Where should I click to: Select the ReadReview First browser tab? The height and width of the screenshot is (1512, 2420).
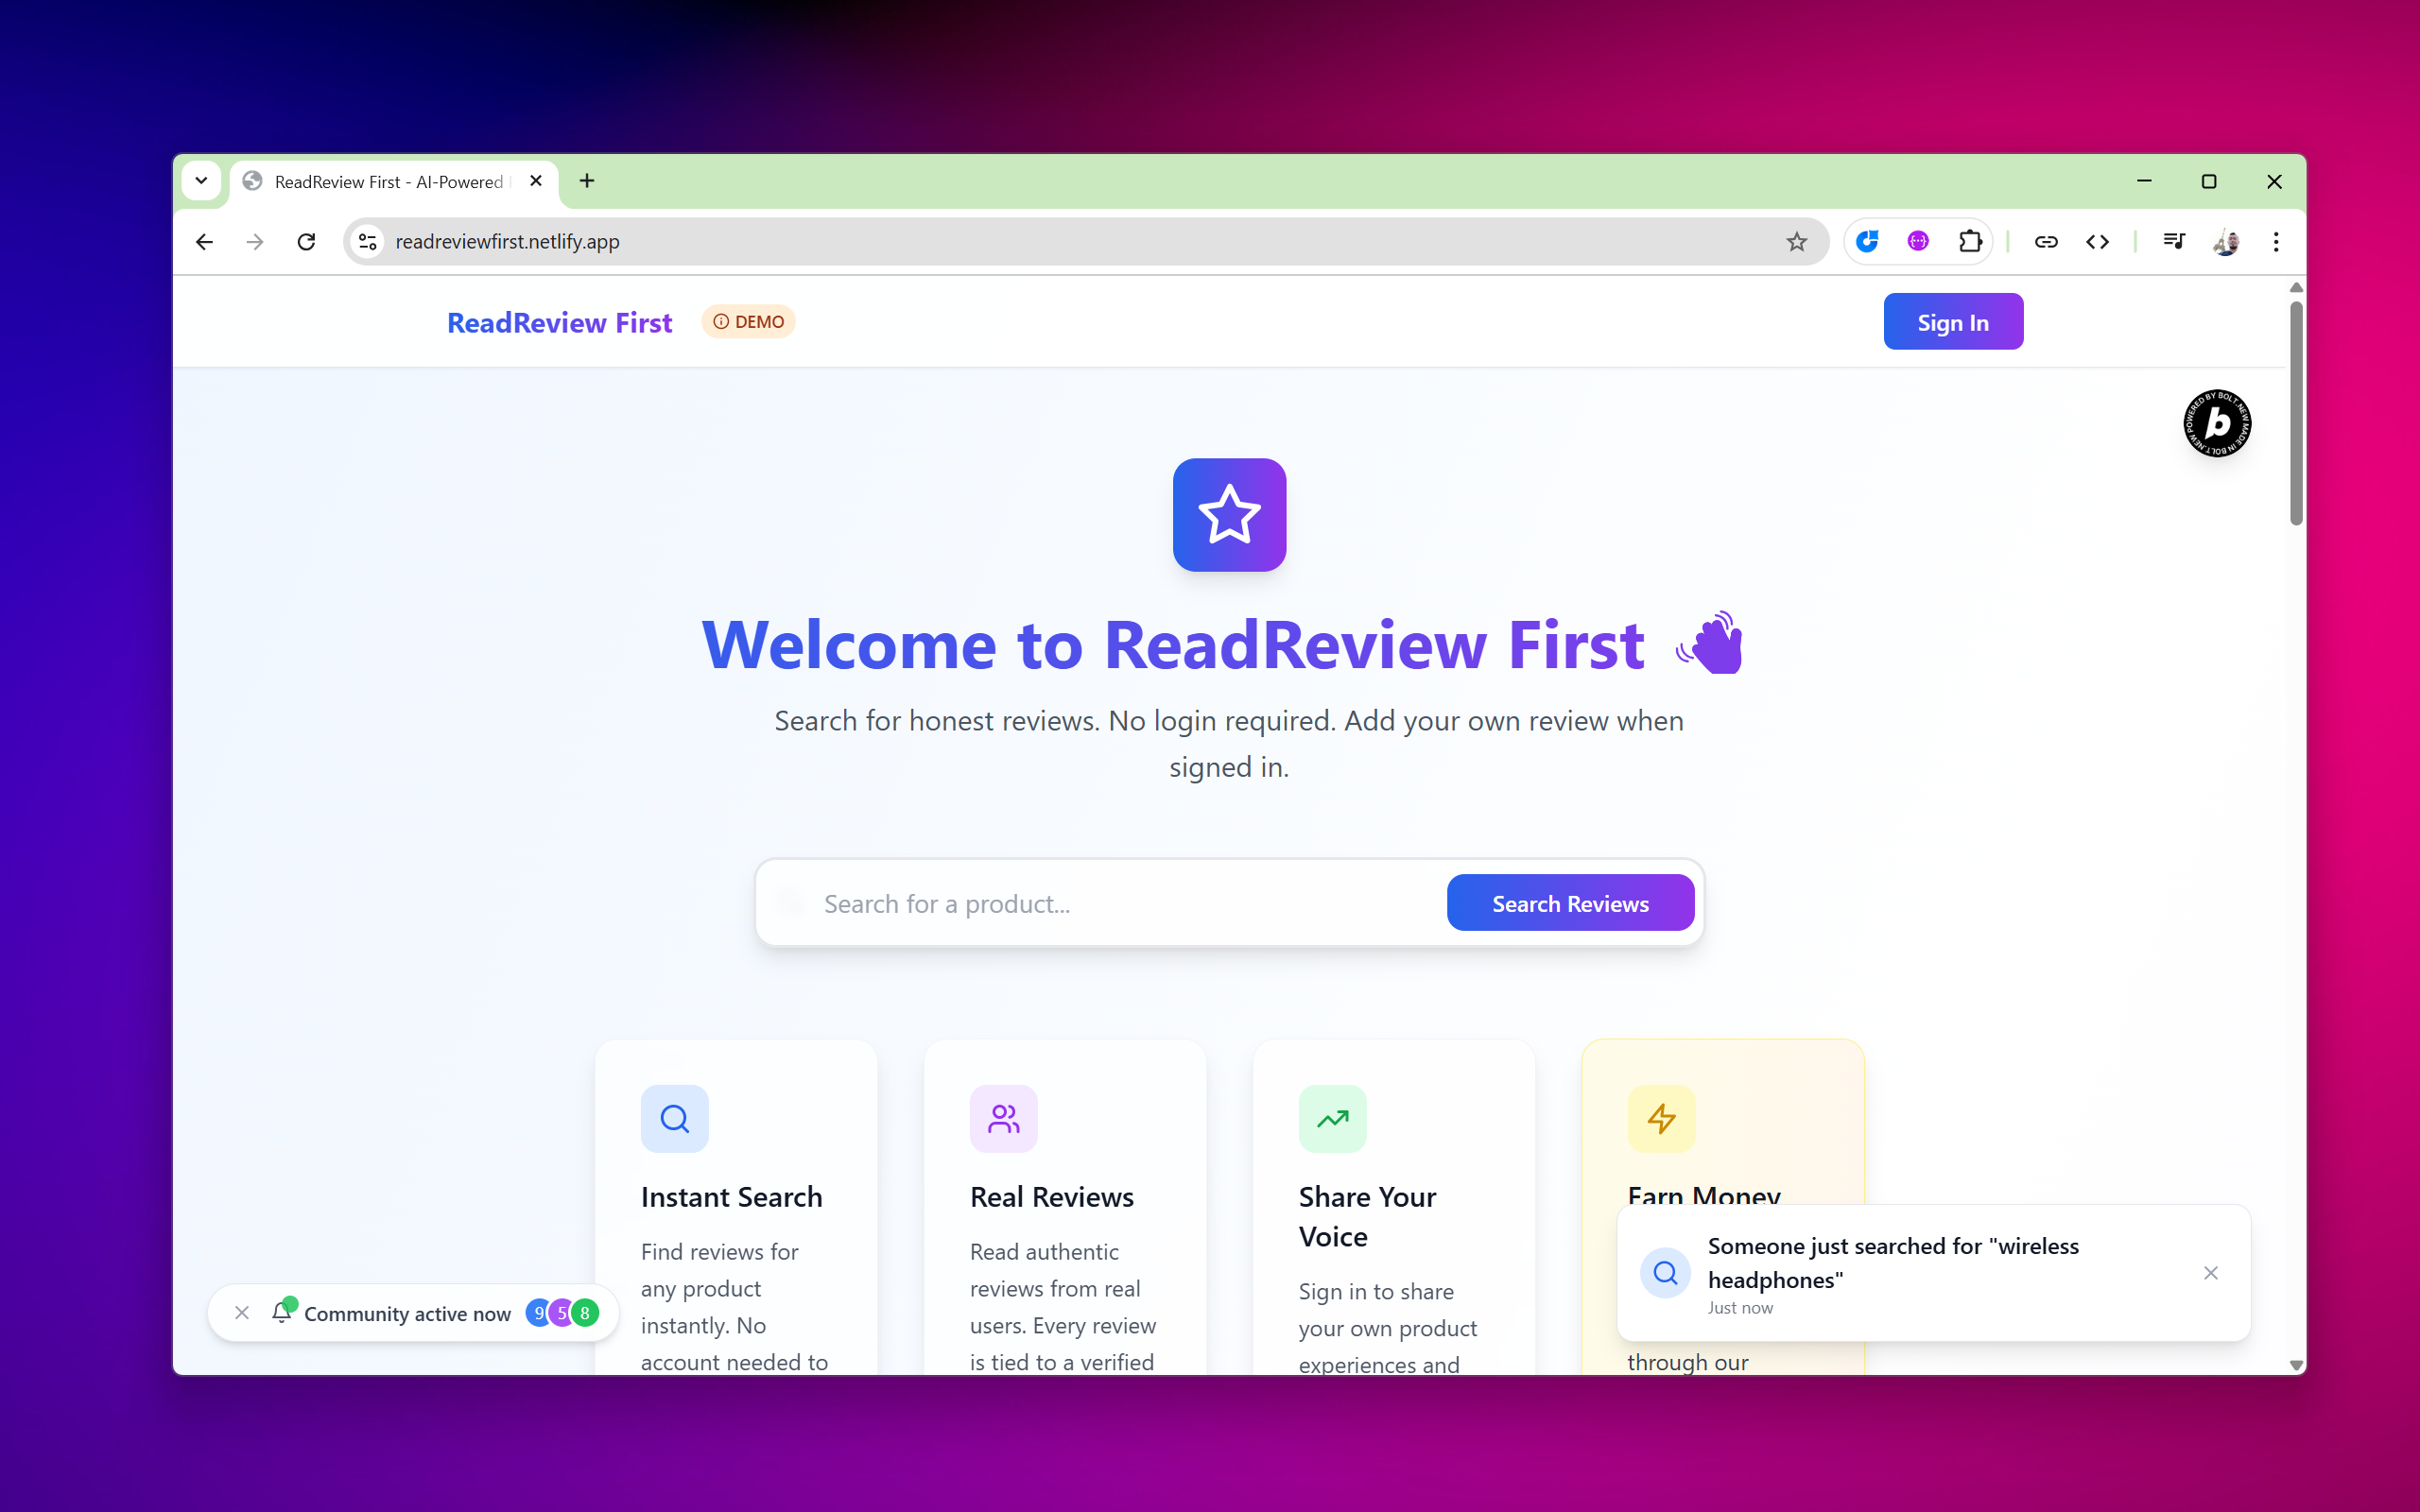[390, 181]
